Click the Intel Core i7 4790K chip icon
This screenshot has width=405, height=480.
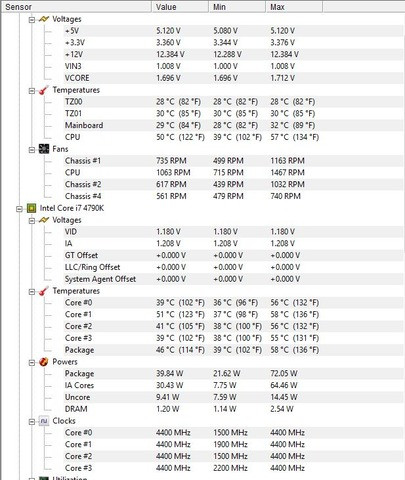[x=31, y=208]
